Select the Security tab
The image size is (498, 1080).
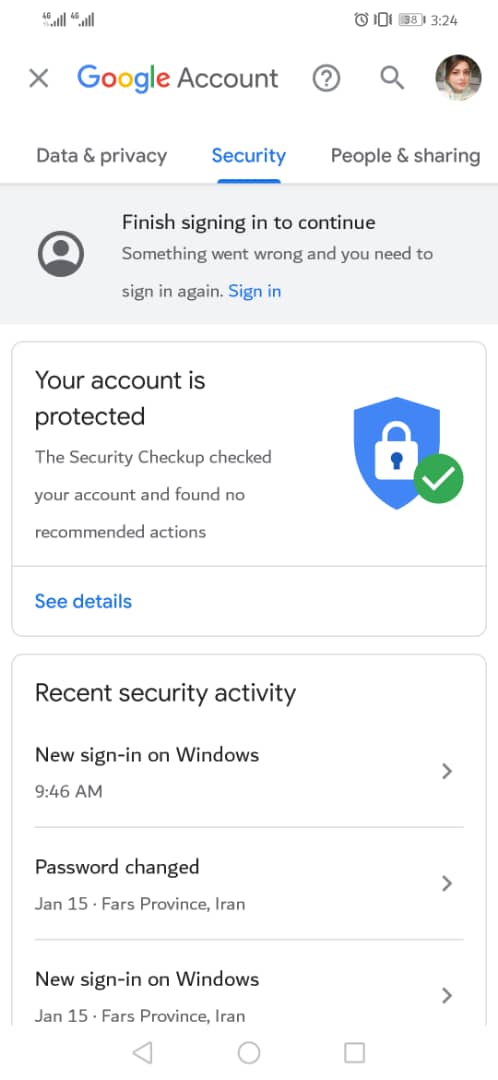(x=249, y=156)
